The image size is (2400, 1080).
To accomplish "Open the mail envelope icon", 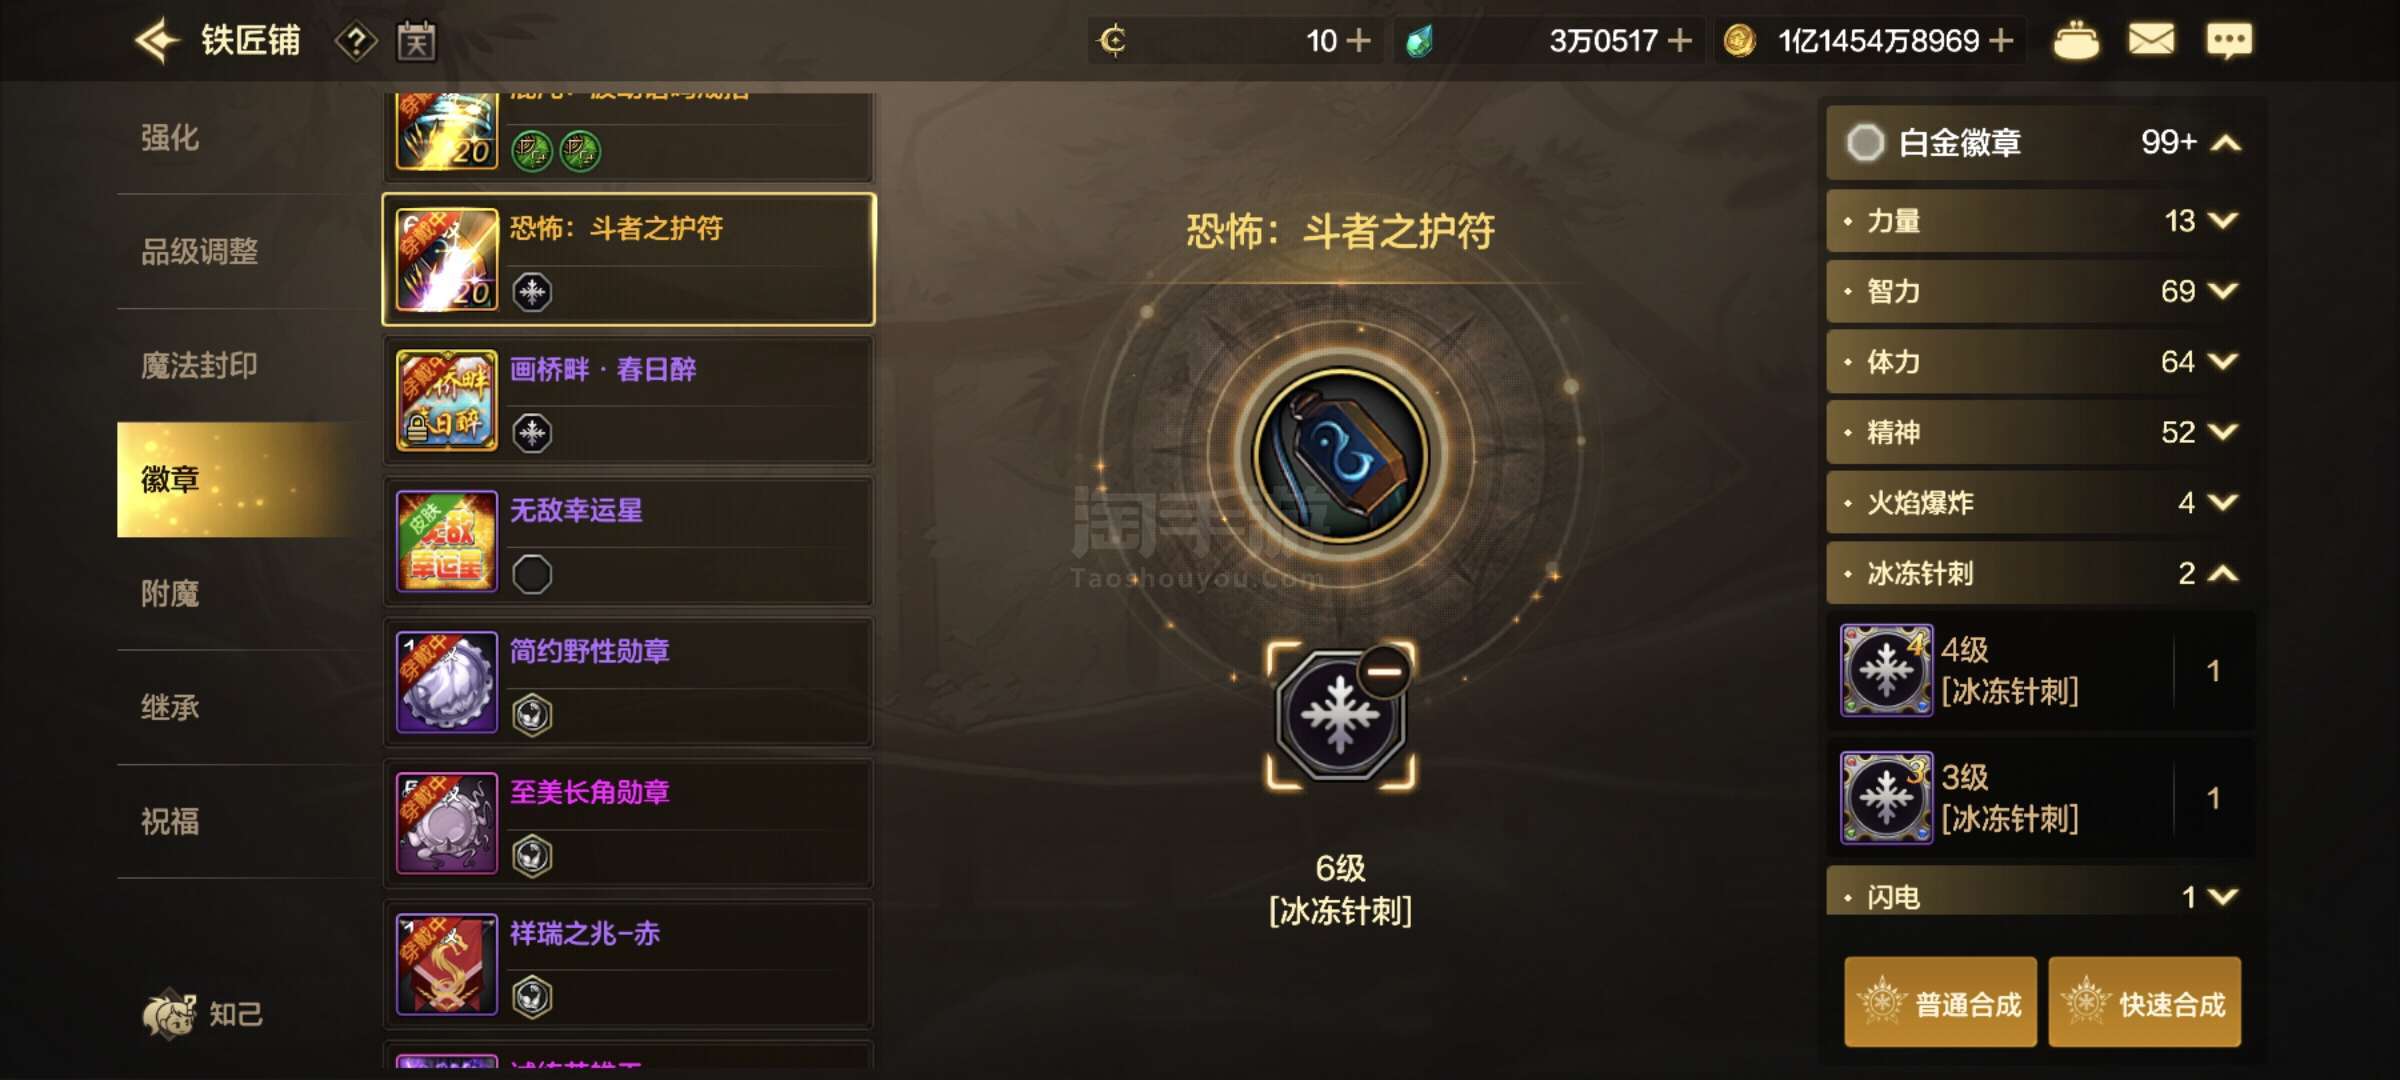I will (2151, 41).
